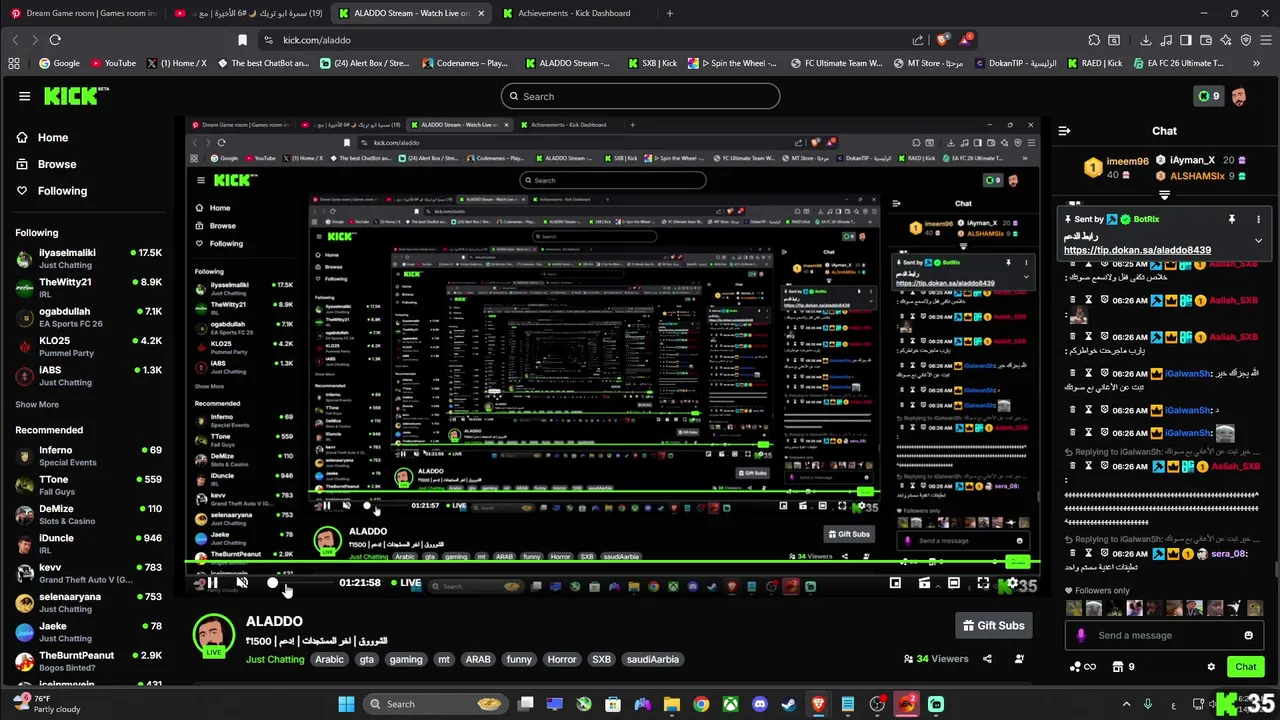Show more followed channels
1280x720 pixels.
(x=37, y=405)
